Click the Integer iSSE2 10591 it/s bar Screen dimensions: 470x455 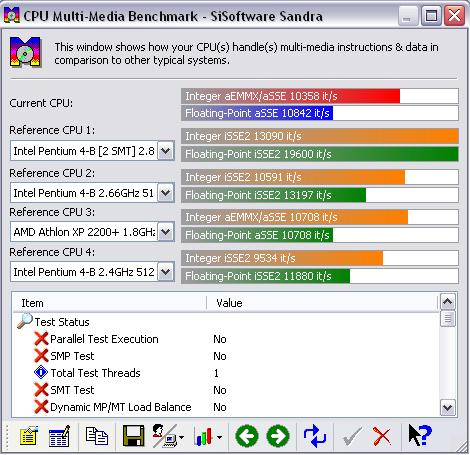pos(320,177)
